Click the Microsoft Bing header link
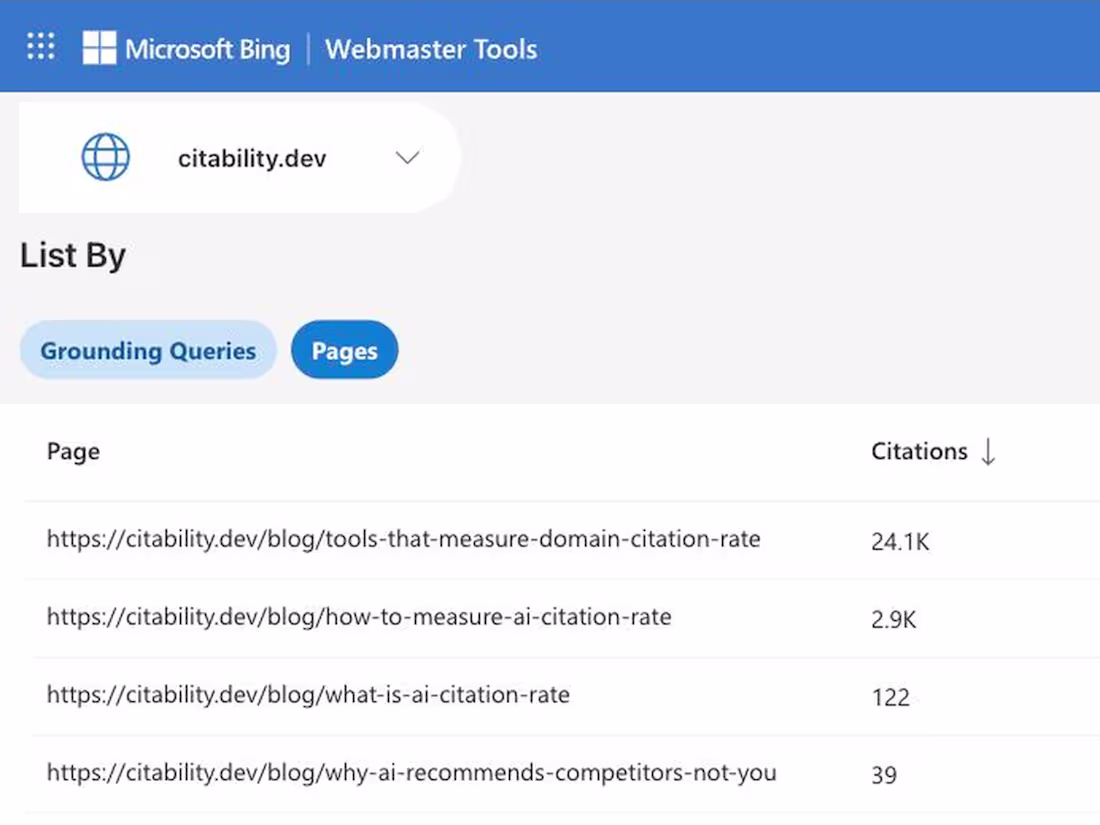The width and height of the screenshot is (1100, 825). [207, 49]
